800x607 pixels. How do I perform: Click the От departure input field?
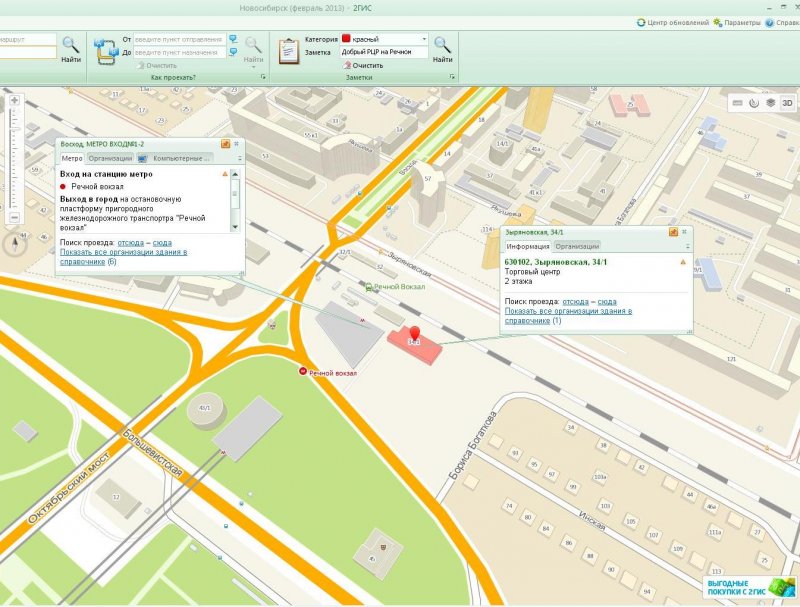coord(180,39)
